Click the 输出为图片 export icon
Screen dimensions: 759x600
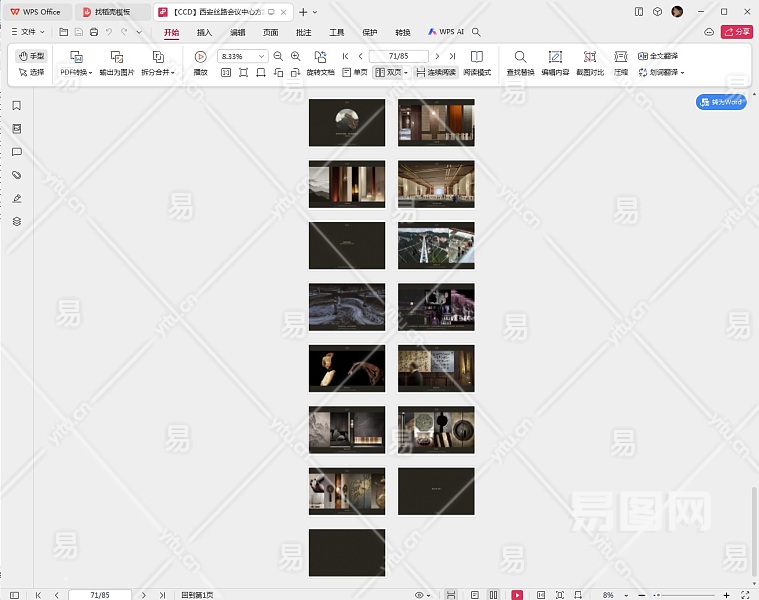click(x=117, y=57)
